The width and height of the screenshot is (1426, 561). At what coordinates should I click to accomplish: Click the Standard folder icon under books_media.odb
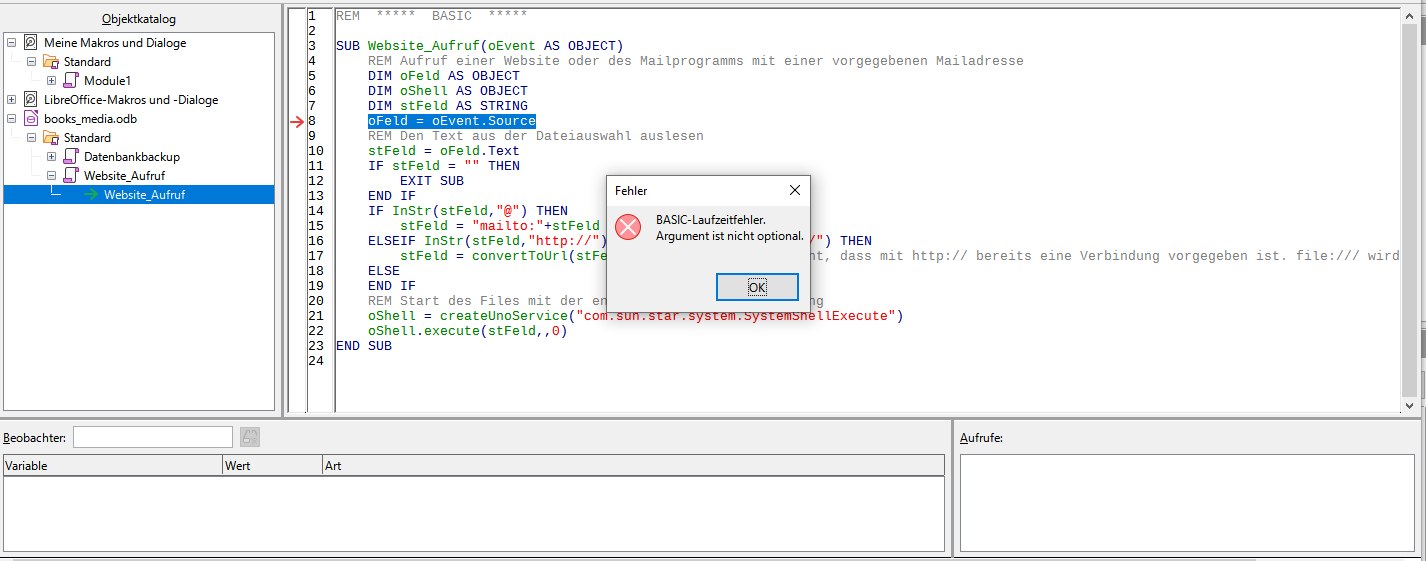[51, 137]
